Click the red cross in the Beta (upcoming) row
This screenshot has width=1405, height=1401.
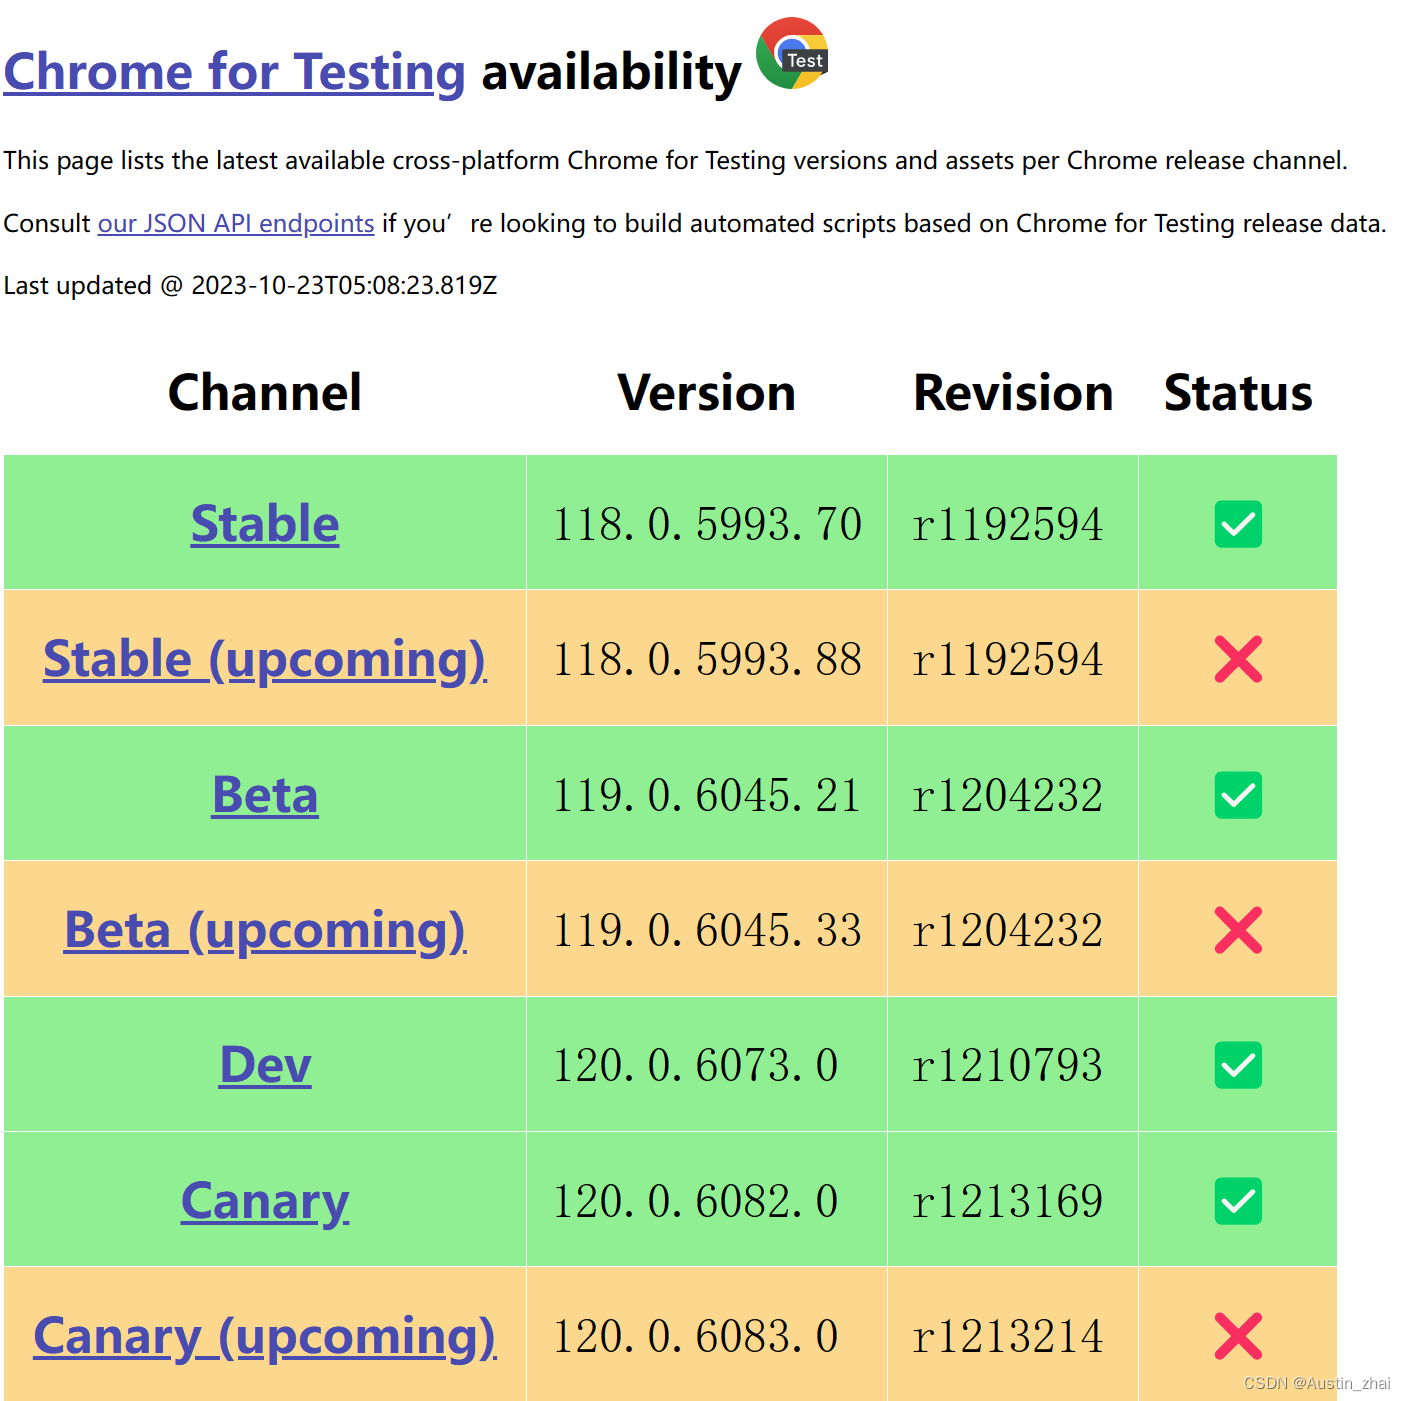click(1238, 930)
